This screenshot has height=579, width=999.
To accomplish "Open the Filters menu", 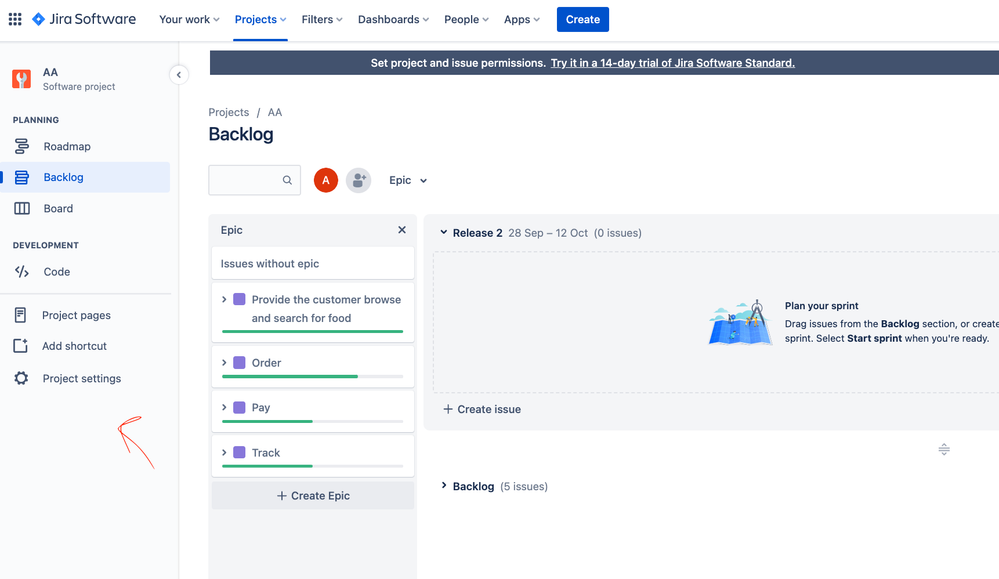I will 322,19.
